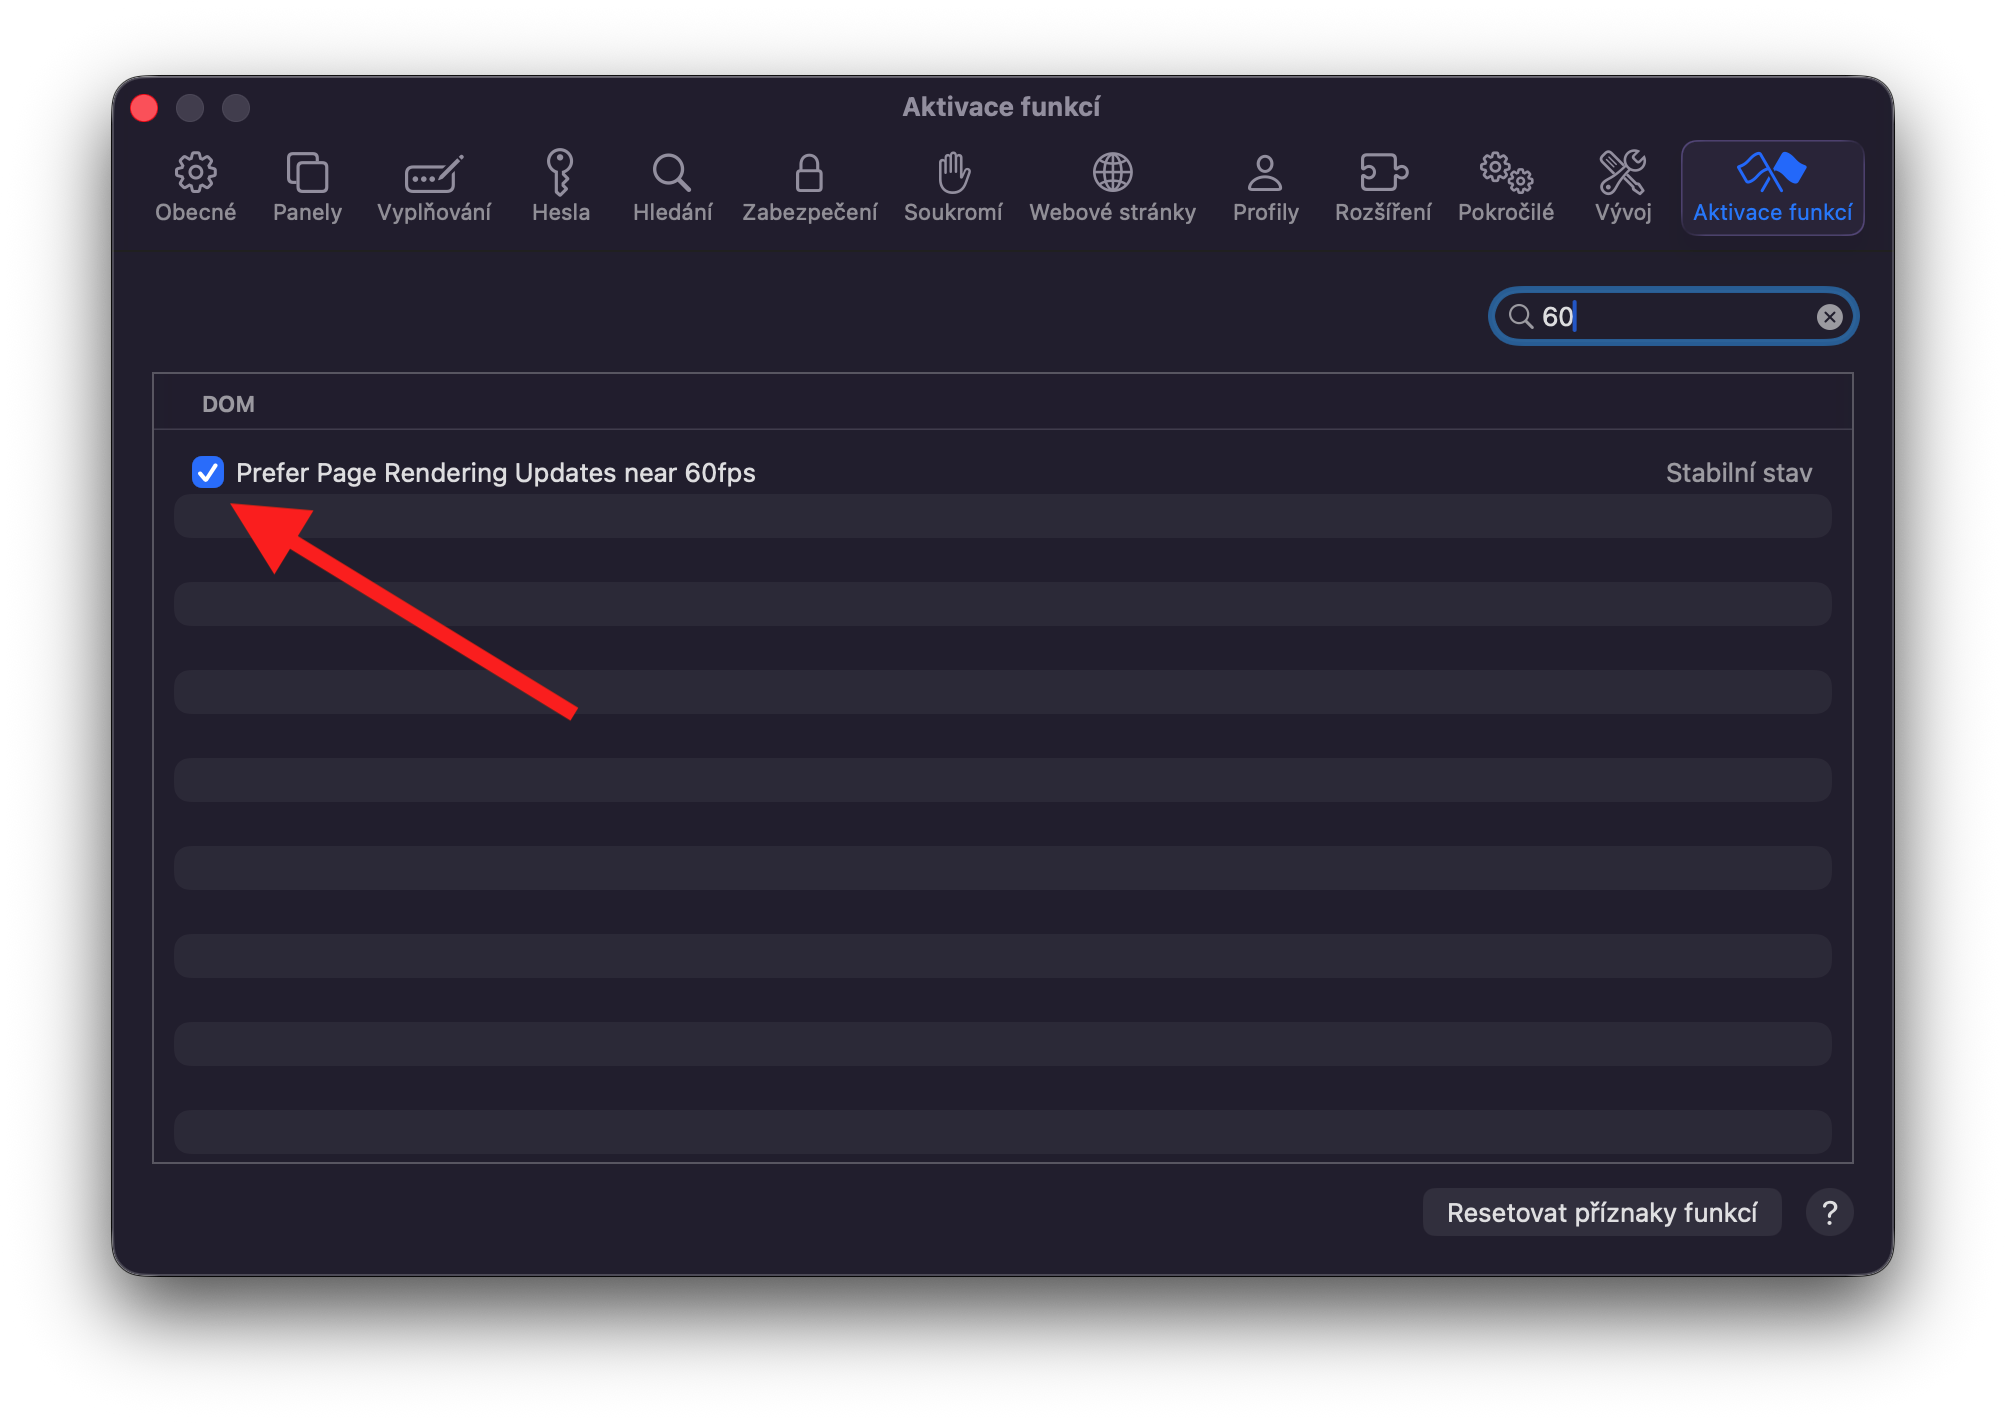Click inside the search field containing 60

coord(1680,317)
